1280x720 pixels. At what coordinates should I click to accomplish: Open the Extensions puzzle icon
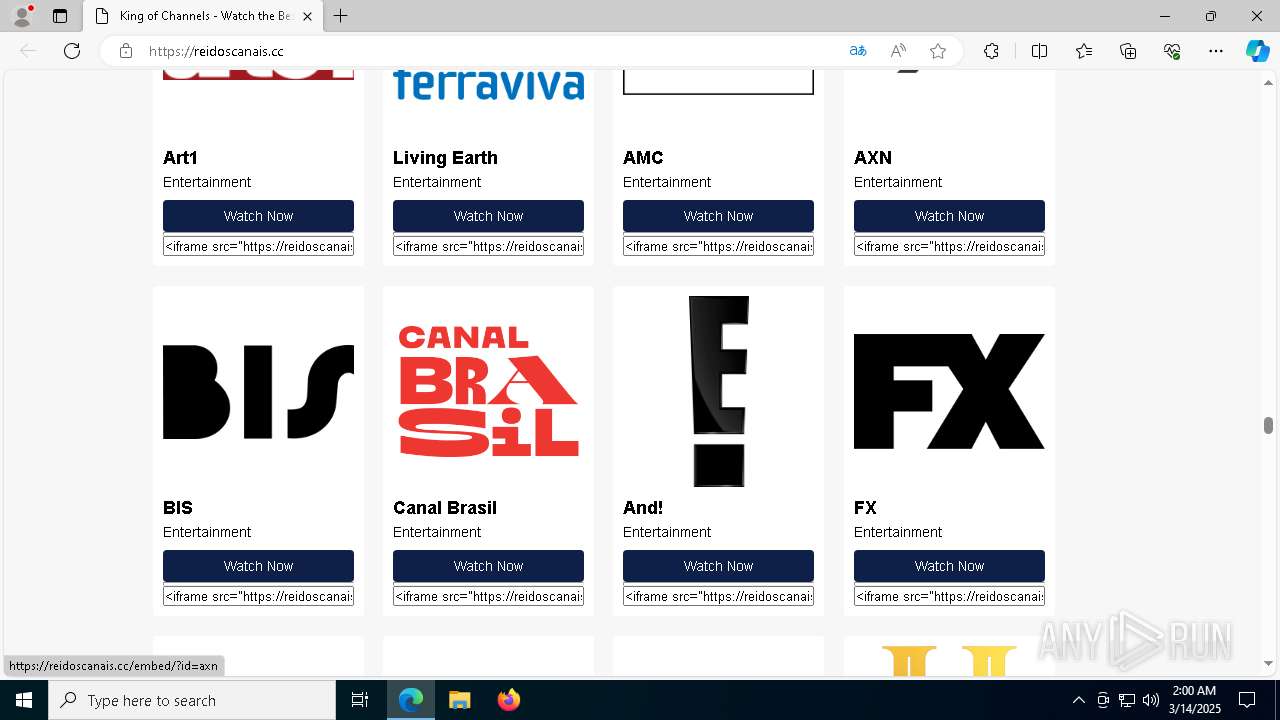click(x=991, y=51)
